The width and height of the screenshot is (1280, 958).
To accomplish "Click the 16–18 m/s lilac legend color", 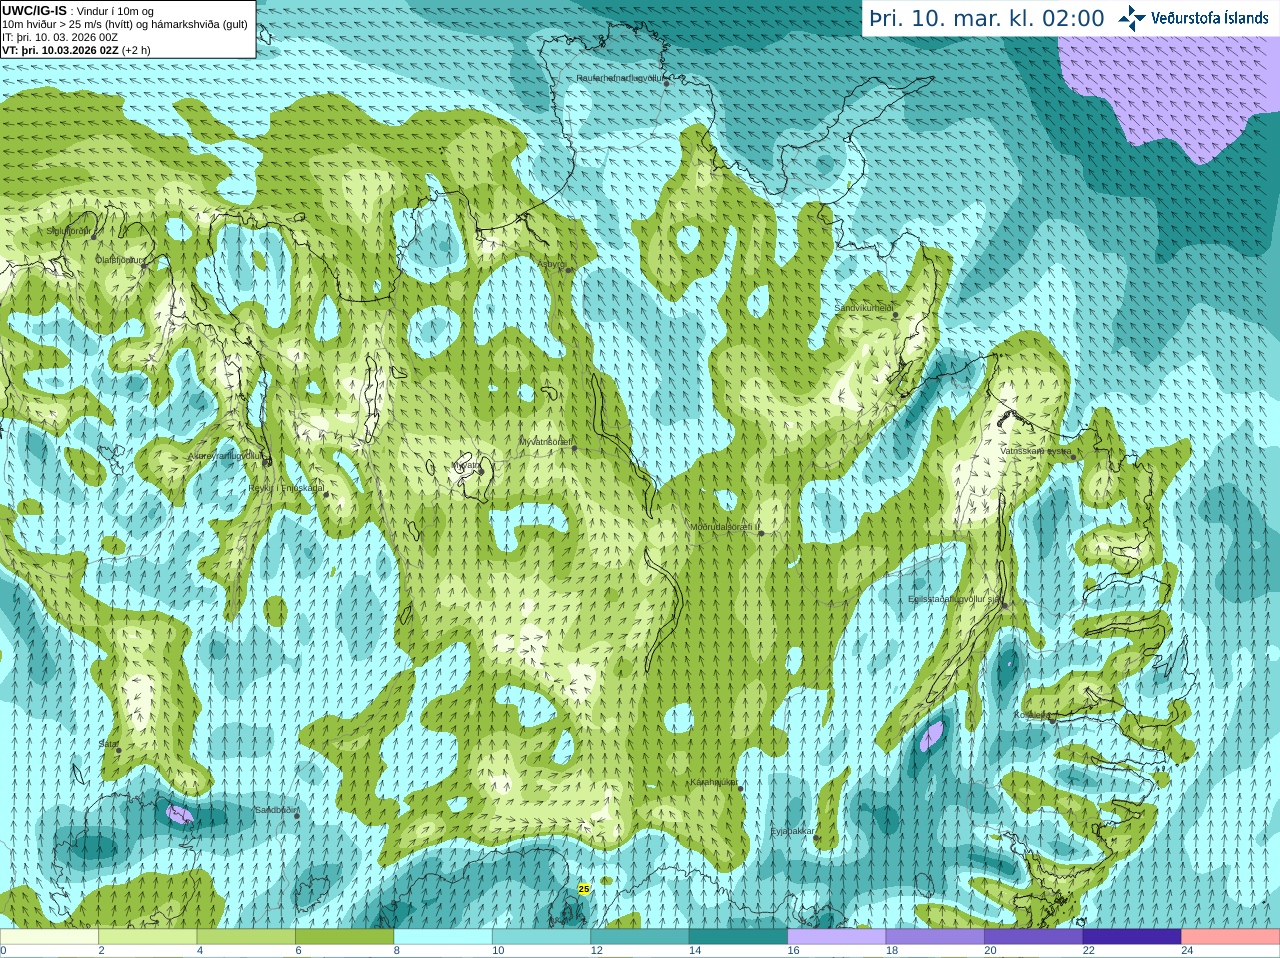I will click(x=837, y=937).
